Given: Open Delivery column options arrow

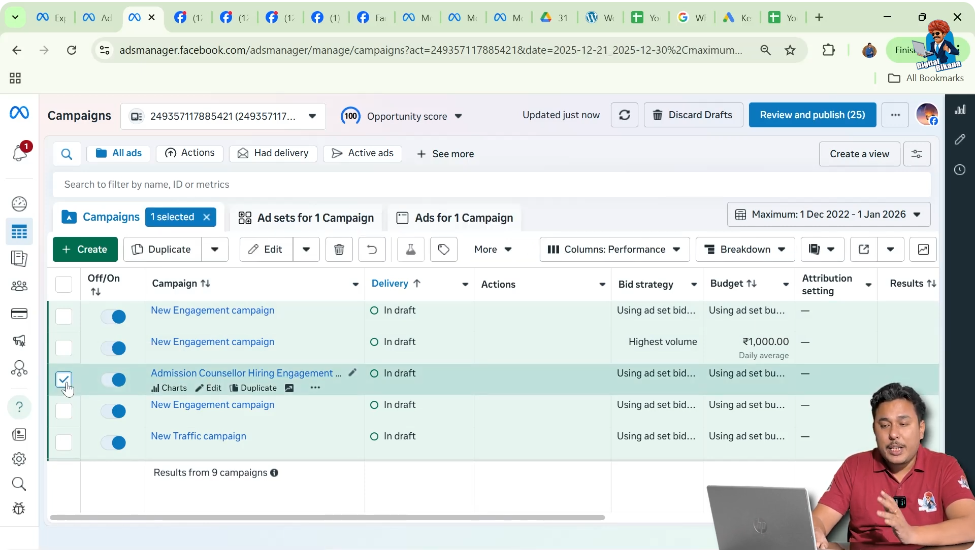Looking at the screenshot, I should (465, 284).
